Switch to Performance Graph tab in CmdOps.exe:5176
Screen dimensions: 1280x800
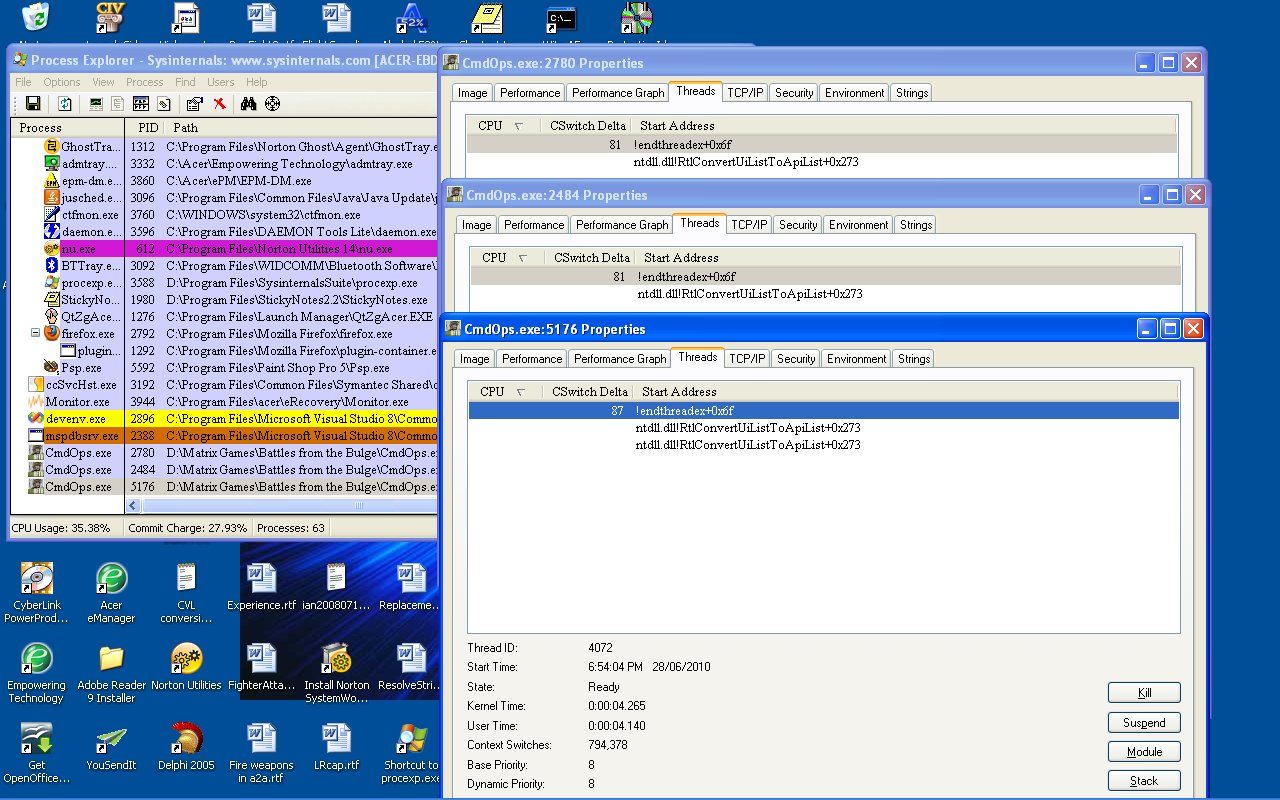tap(620, 359)
